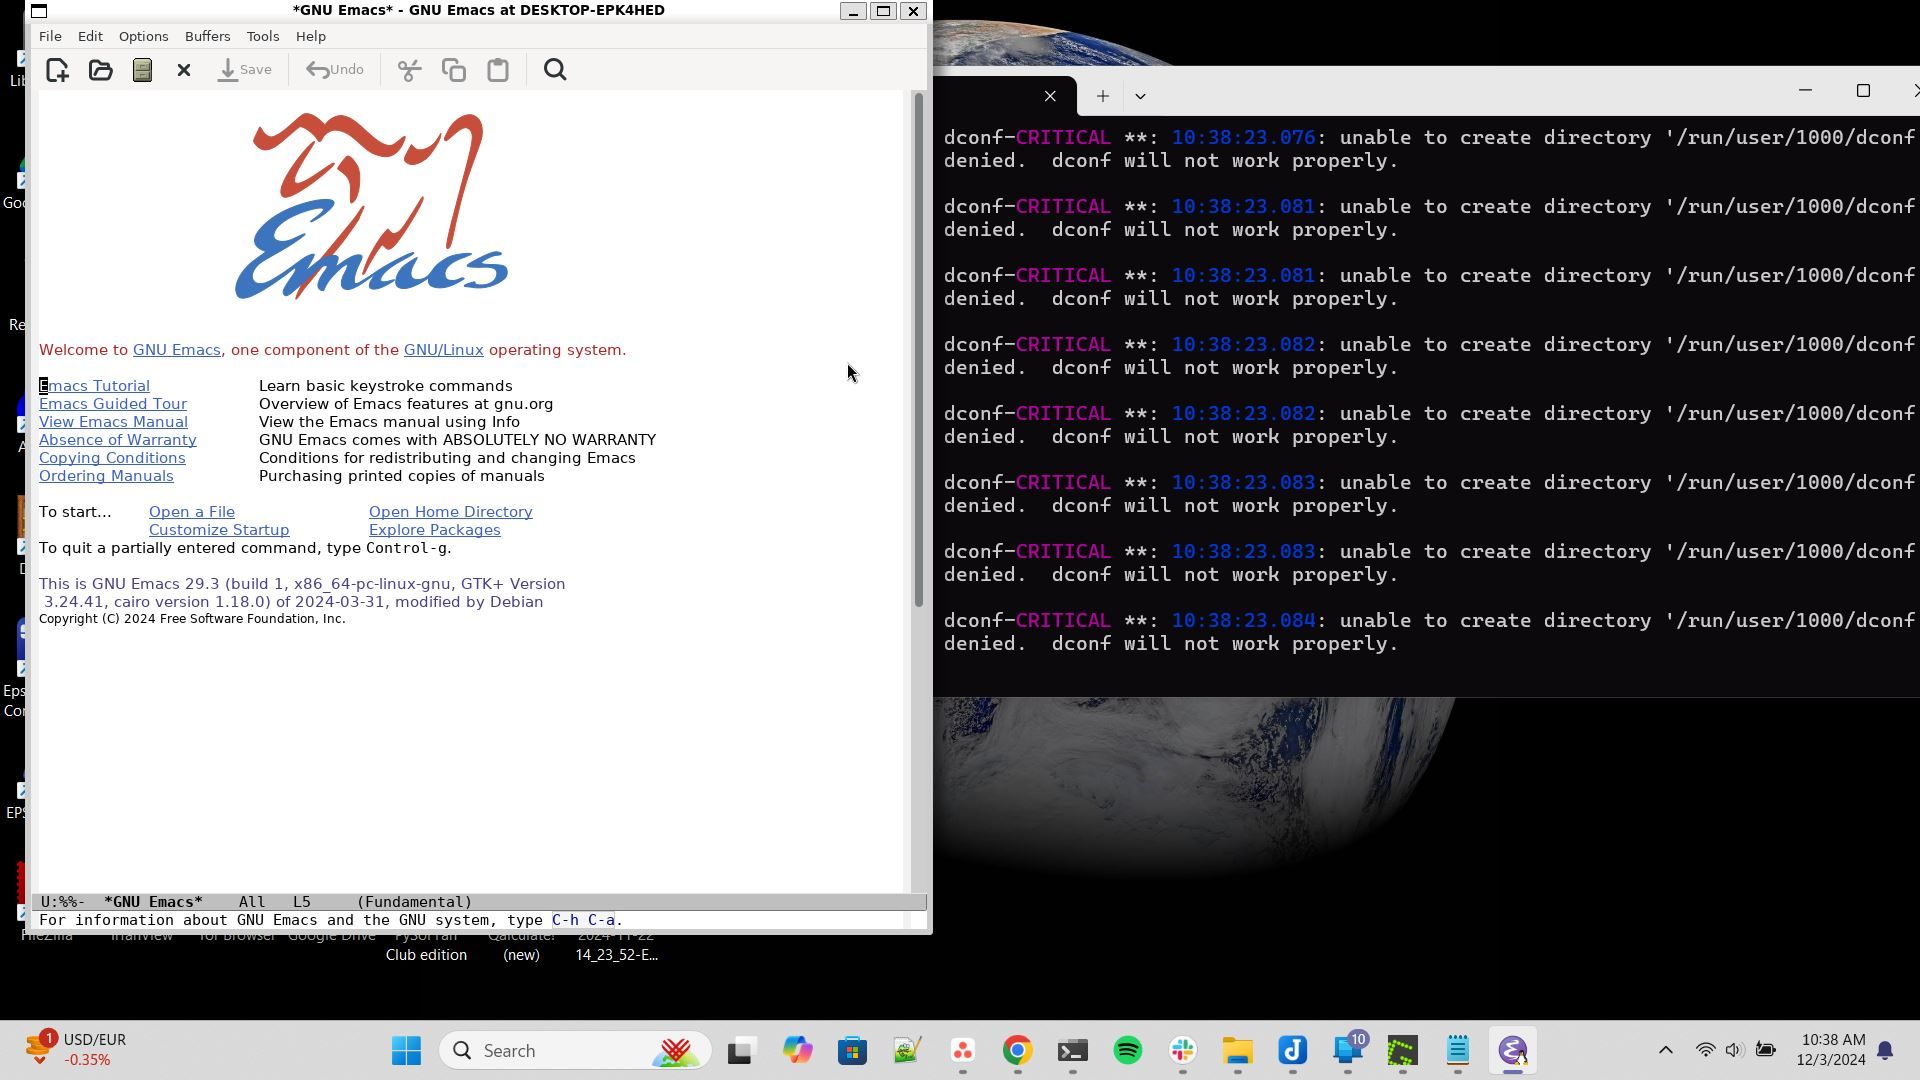Open Home Directory via its link
Screen dimensions: 1920x1080
coord(450,511)
